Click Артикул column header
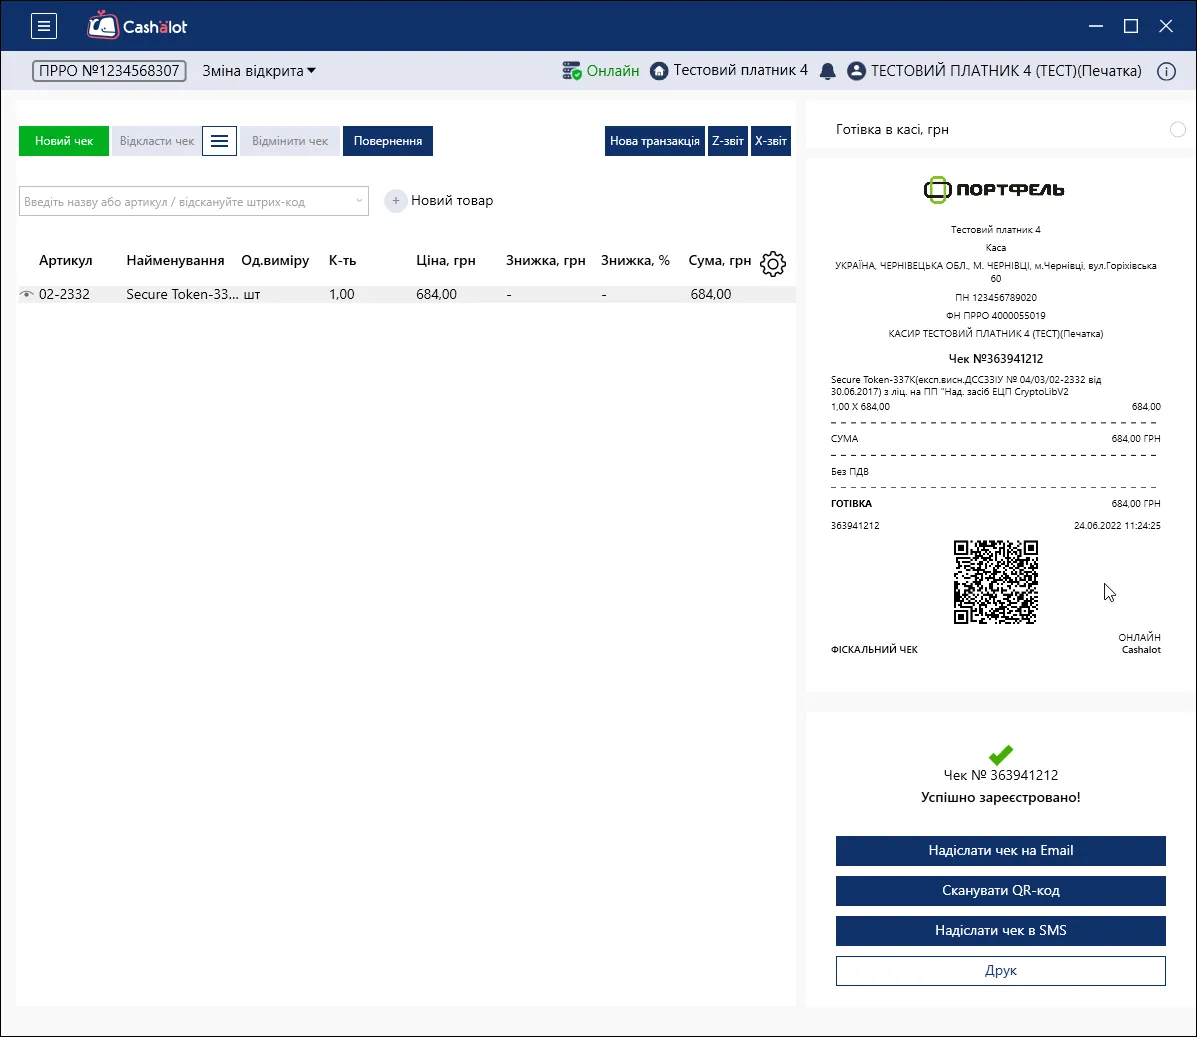1197x1037 pixels. [x=66, y=260]
